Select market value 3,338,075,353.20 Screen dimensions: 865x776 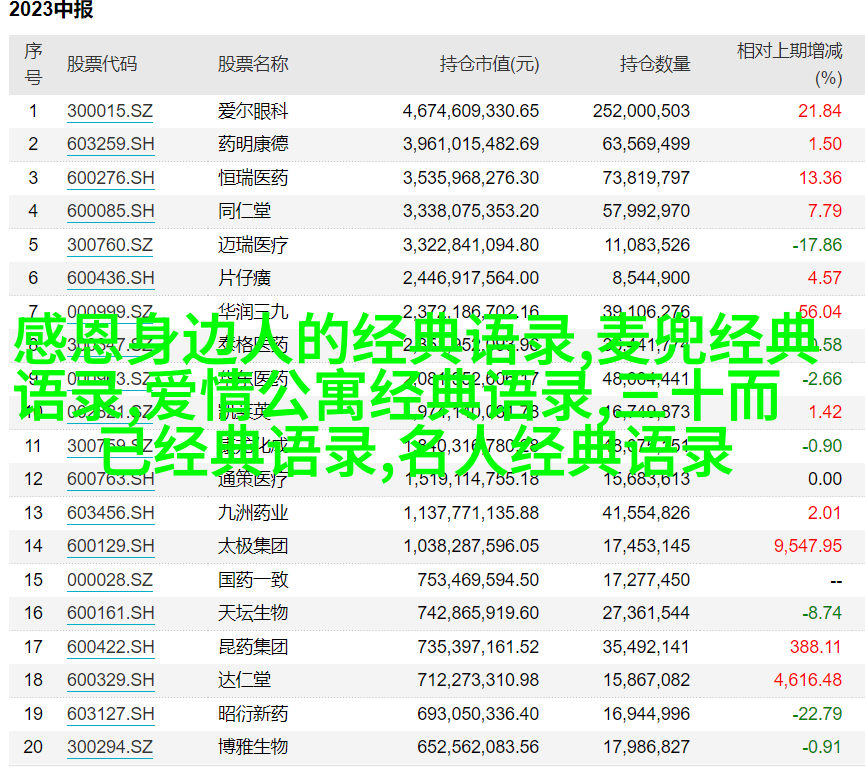(x=471, y=211)
